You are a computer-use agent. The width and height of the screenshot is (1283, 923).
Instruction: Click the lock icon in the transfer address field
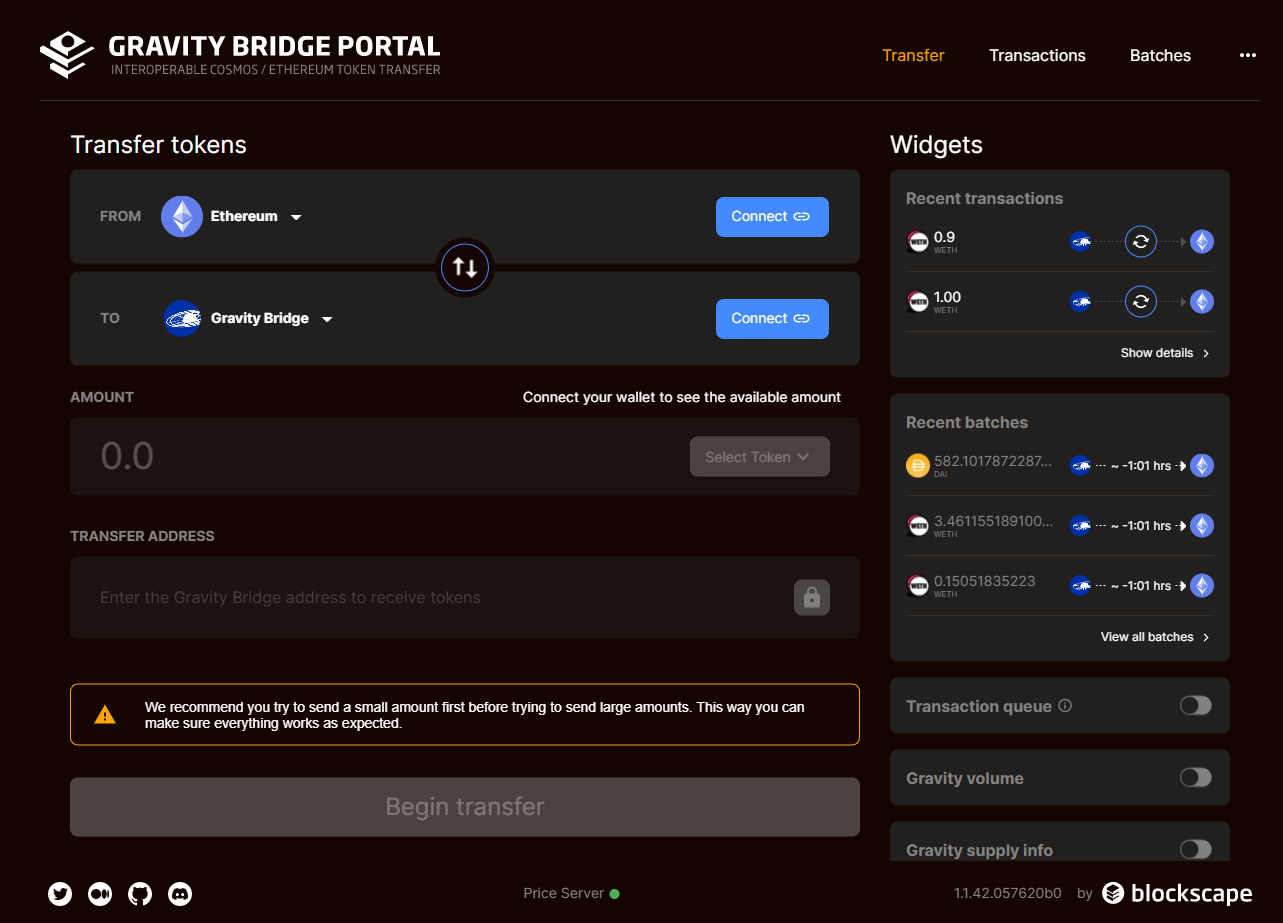[812, 598]
